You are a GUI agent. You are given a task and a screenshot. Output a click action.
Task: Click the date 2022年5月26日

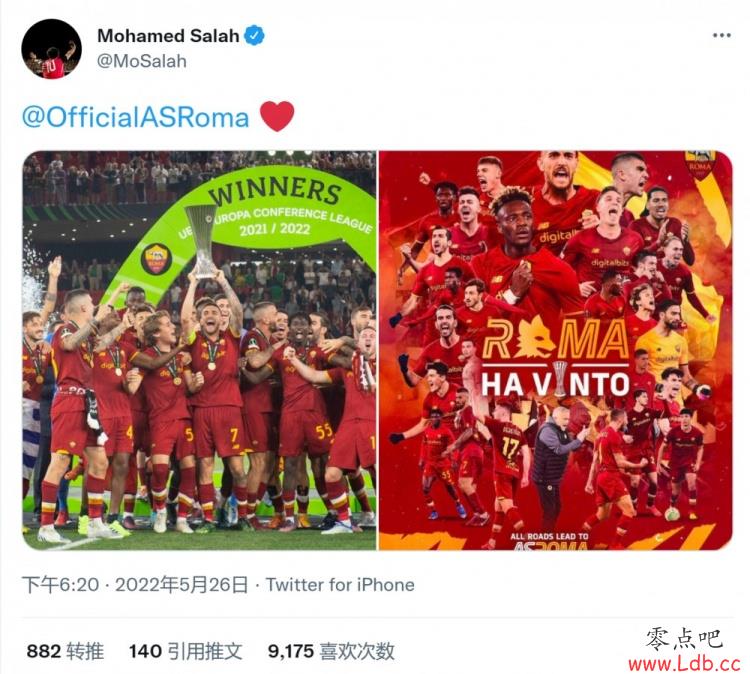[x=182, y=585]
